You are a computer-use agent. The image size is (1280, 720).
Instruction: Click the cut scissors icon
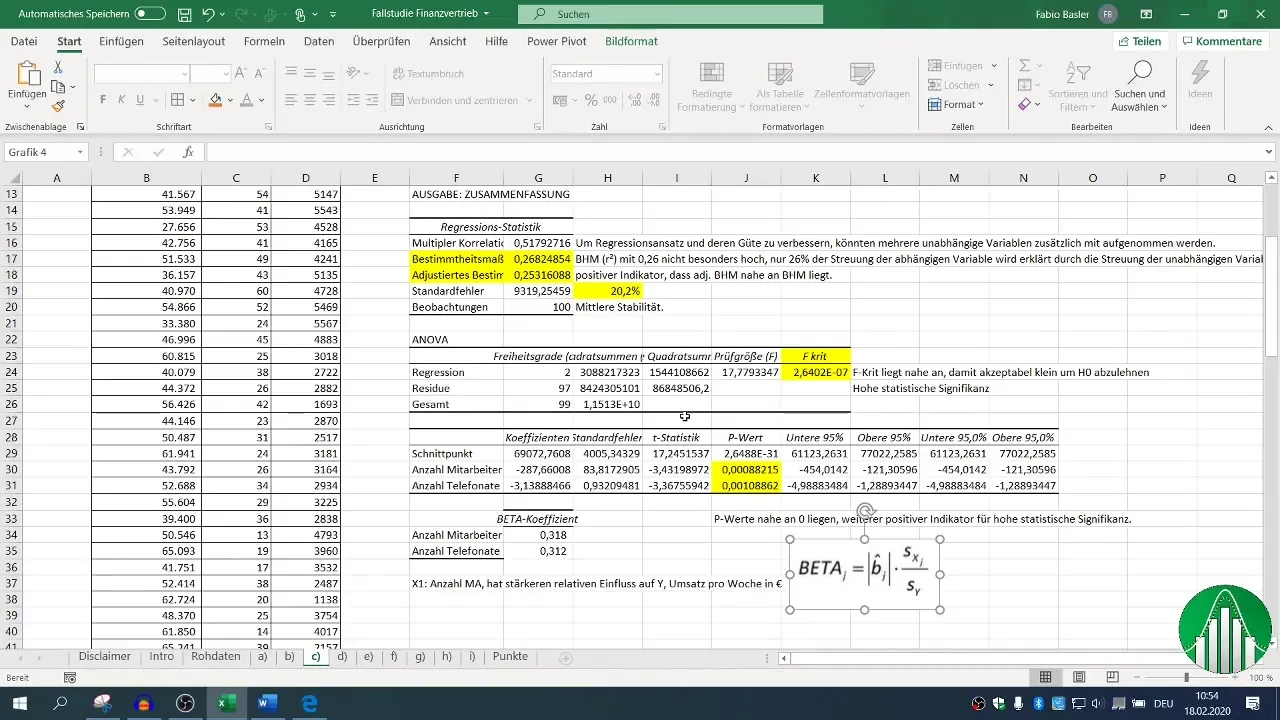[58, 67]
